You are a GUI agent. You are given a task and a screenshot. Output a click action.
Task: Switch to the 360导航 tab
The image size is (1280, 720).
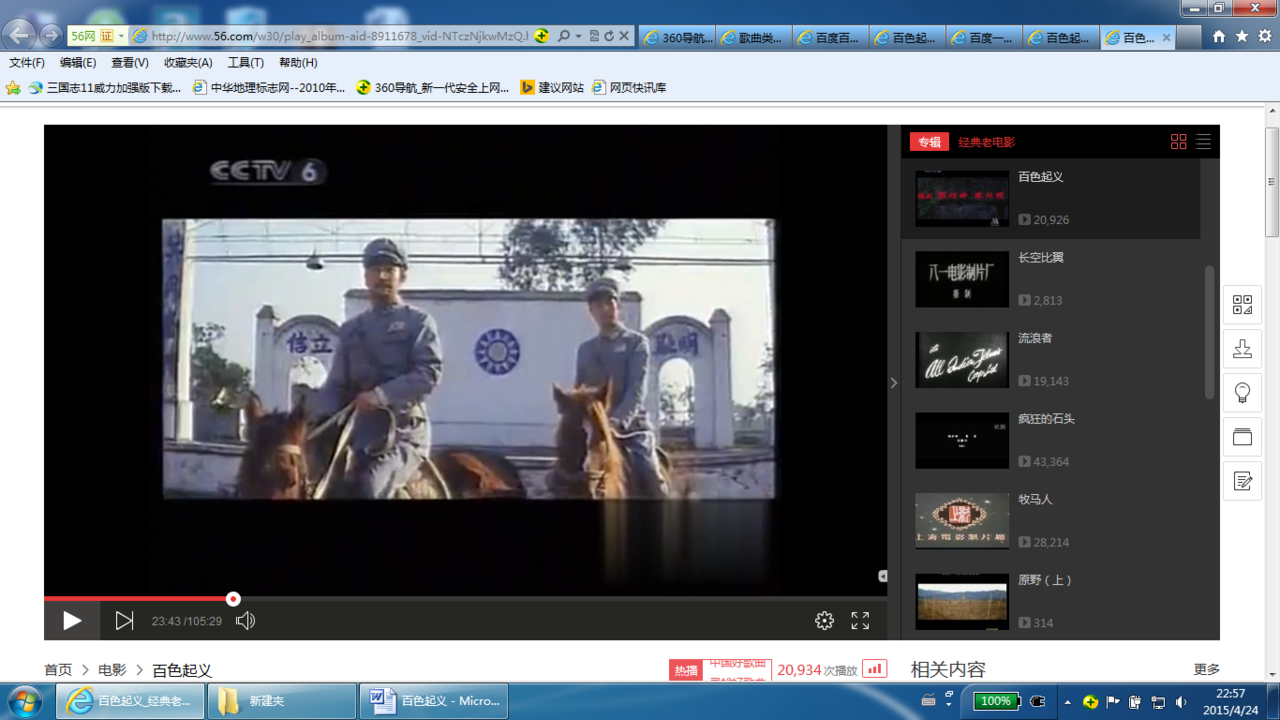677,38
